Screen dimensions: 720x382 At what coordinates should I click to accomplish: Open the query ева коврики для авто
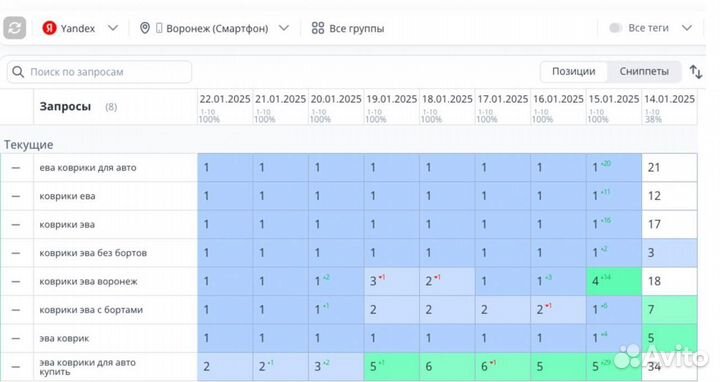point(88,168)
